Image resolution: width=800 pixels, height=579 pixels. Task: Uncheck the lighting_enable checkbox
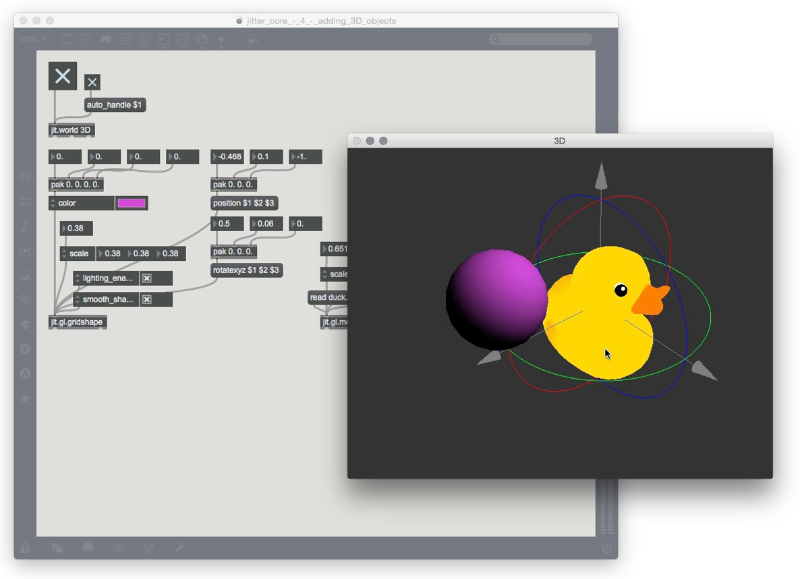click(x=146, y=278)
